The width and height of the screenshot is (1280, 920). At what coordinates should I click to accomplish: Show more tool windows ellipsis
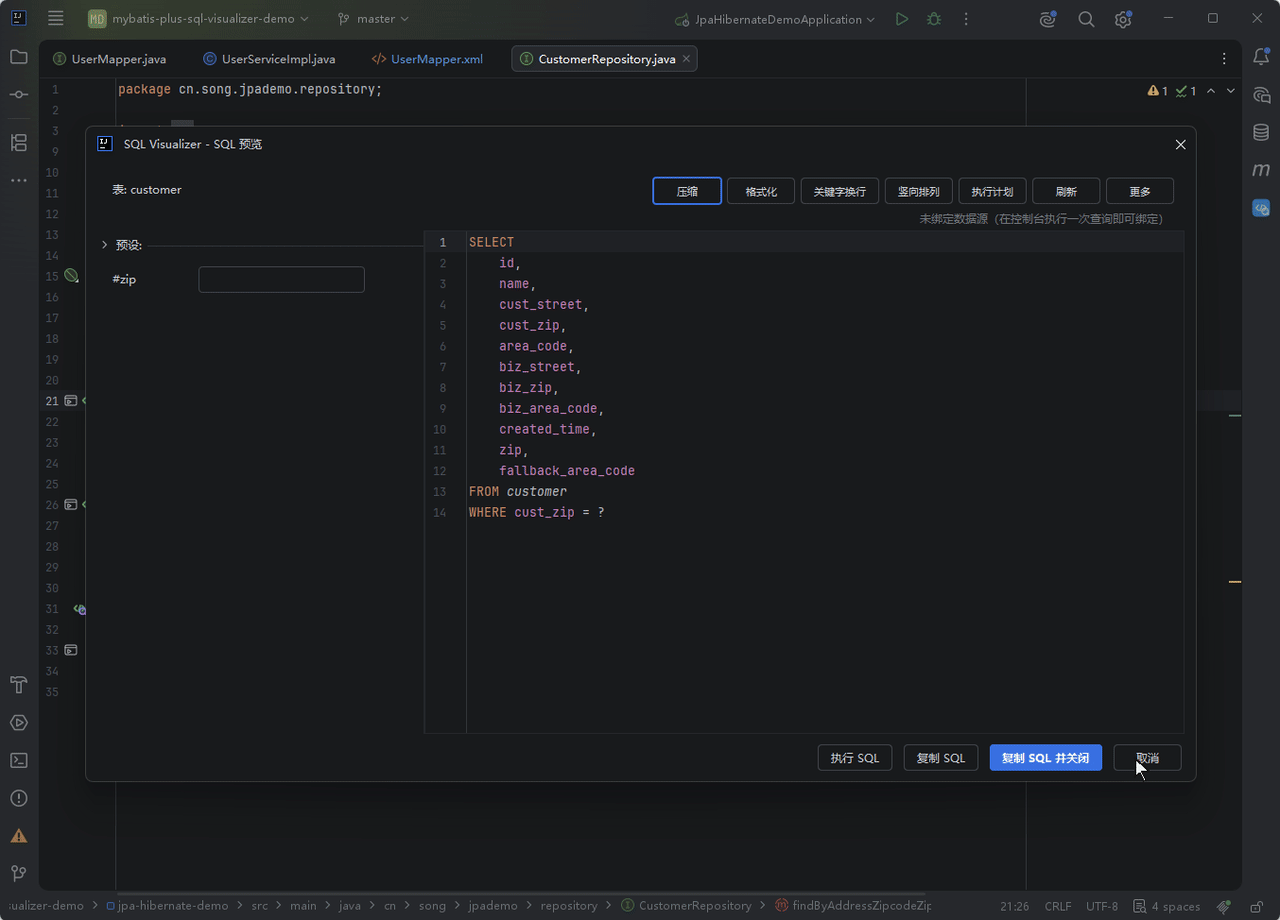tap(18, 180)
